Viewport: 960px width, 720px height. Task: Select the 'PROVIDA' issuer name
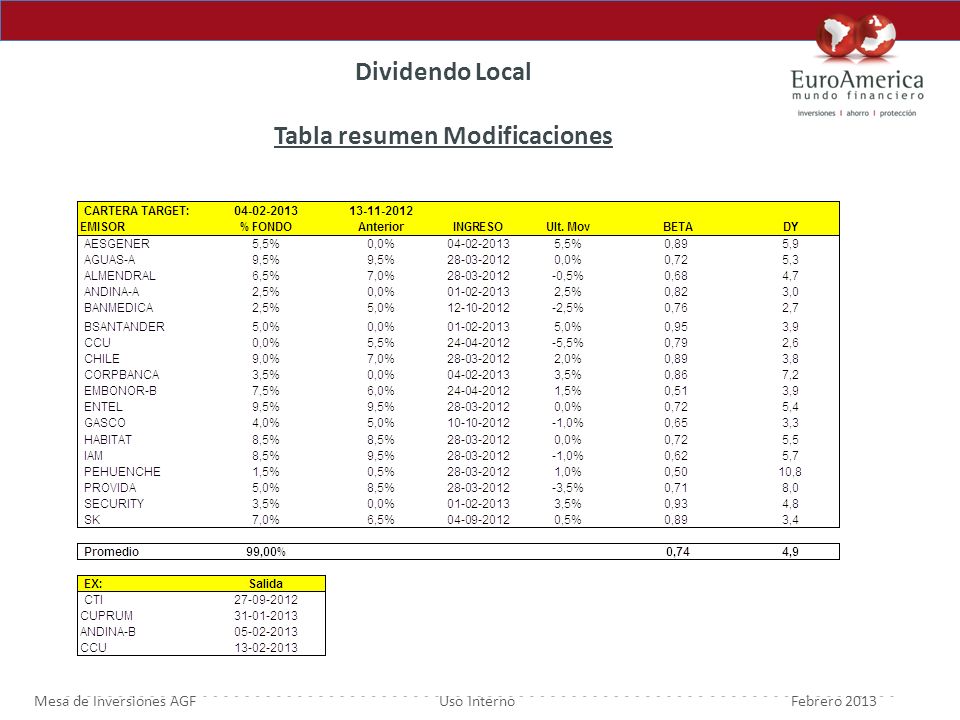[x=110, y=487]
